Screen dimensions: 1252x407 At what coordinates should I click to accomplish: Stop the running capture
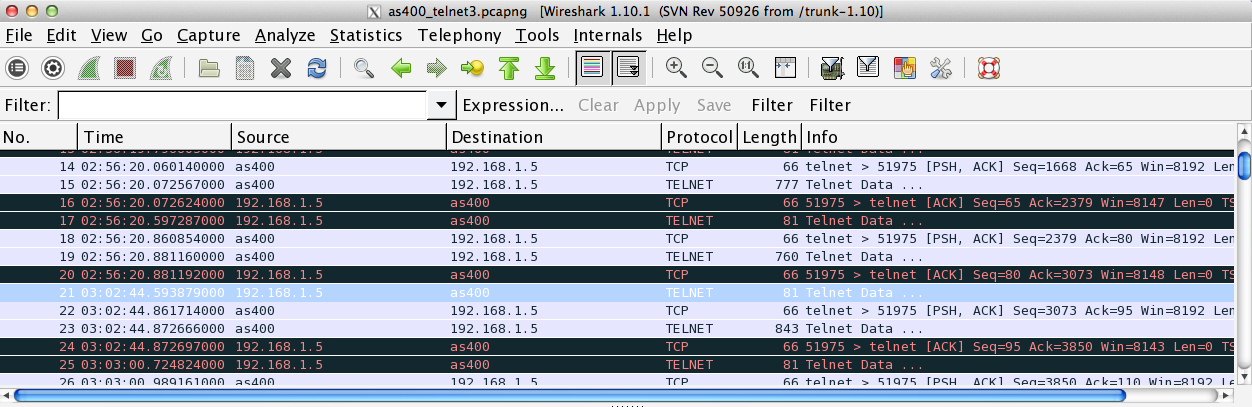pos(125,68)
